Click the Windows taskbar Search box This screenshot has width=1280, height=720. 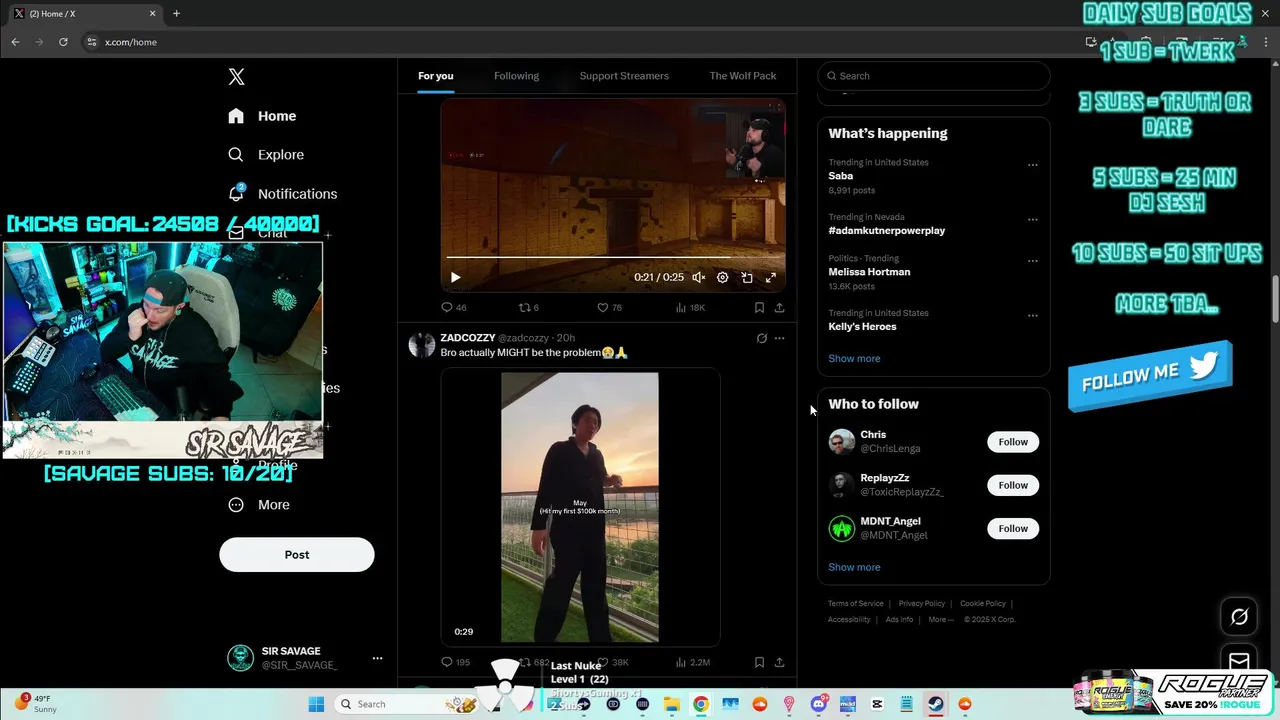pos(405,704)
